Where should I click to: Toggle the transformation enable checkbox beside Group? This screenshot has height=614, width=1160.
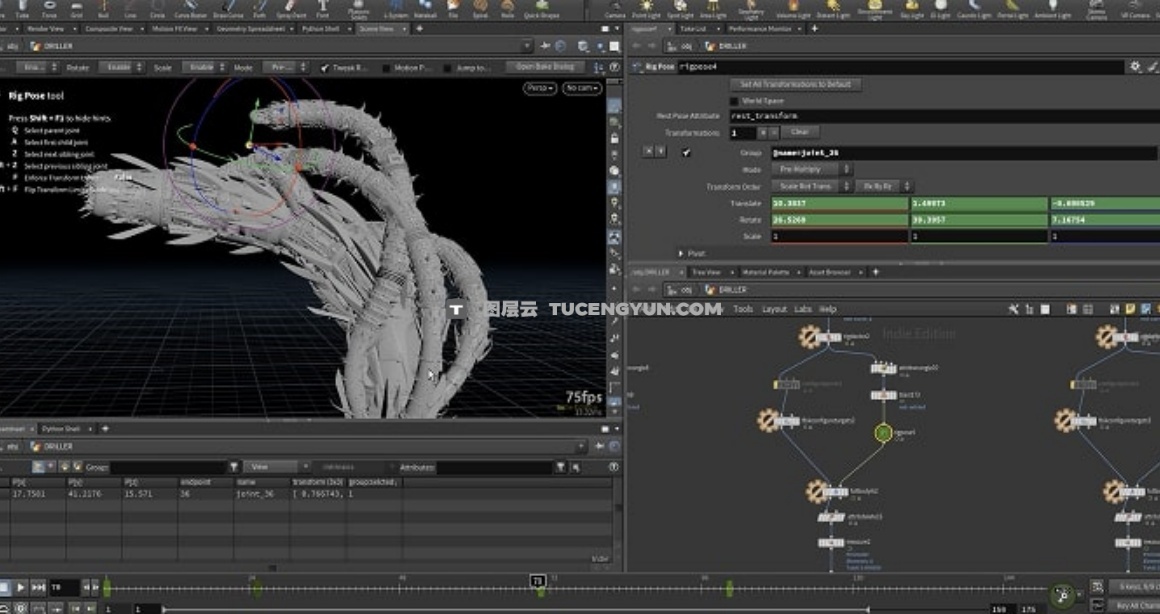pyautogui.click(x=686, y=152)
